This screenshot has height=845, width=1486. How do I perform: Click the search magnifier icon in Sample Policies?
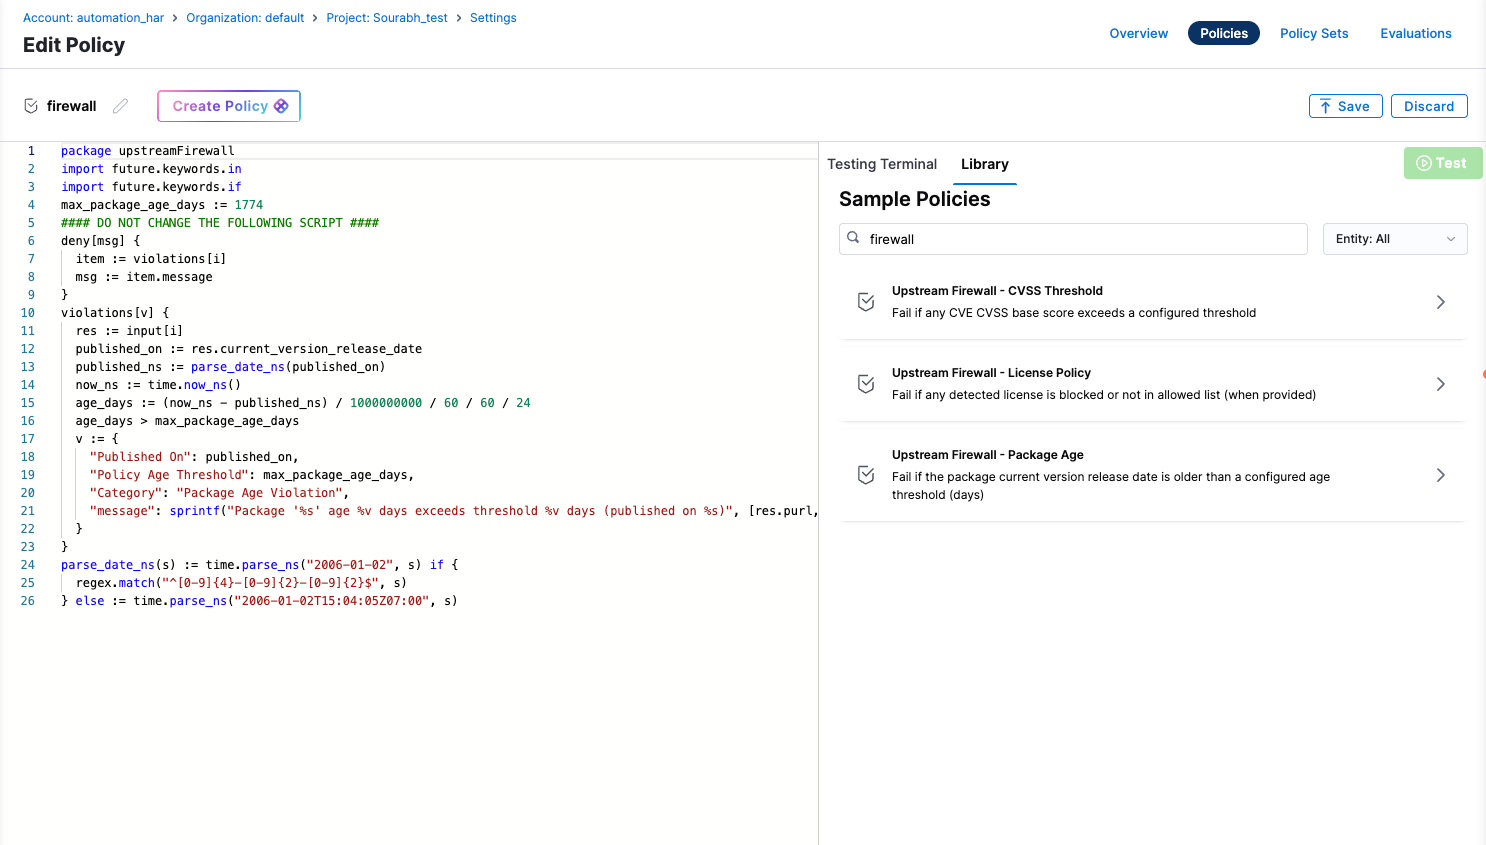coord(853,238)
